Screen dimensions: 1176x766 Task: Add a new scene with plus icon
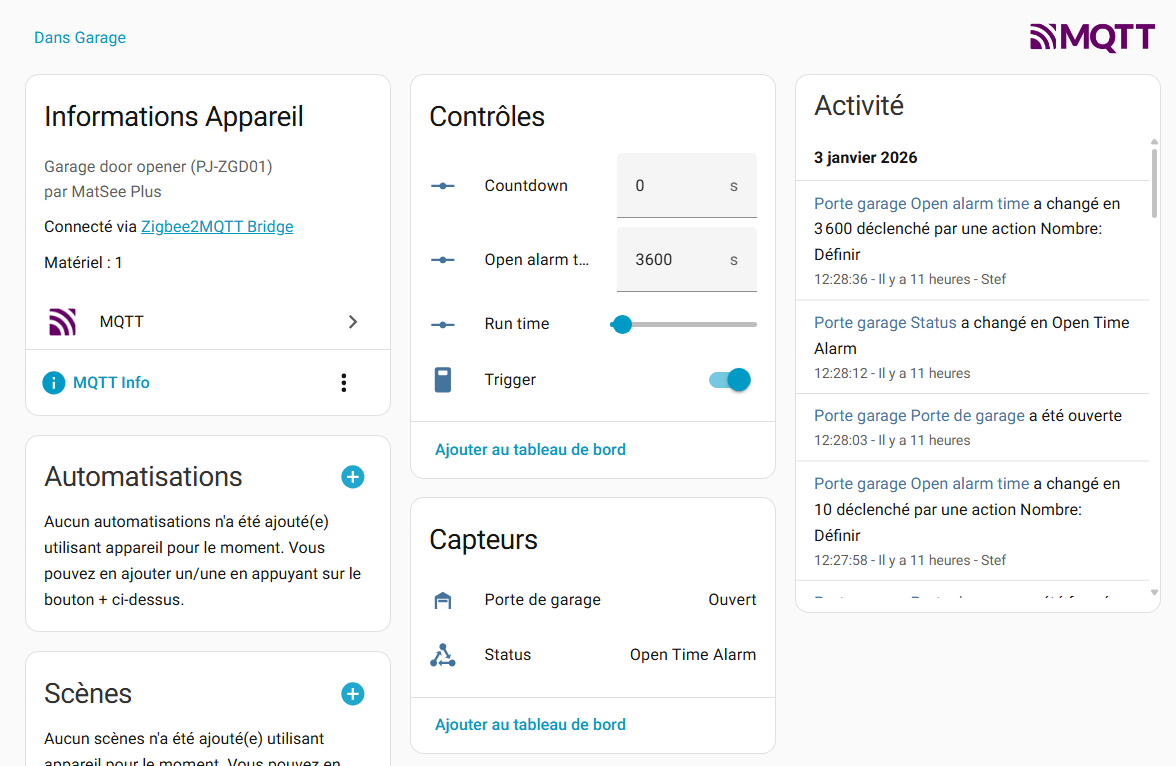(352, 694)
